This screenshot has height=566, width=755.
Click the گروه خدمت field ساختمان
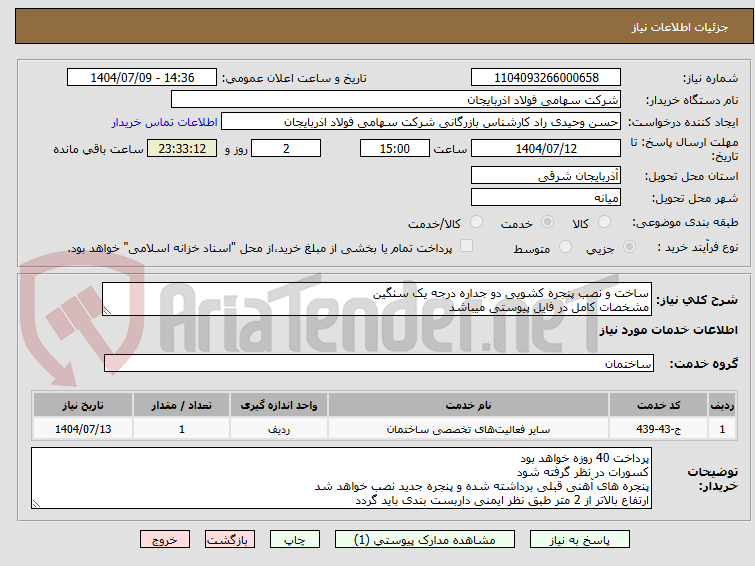tap(378, 363)
